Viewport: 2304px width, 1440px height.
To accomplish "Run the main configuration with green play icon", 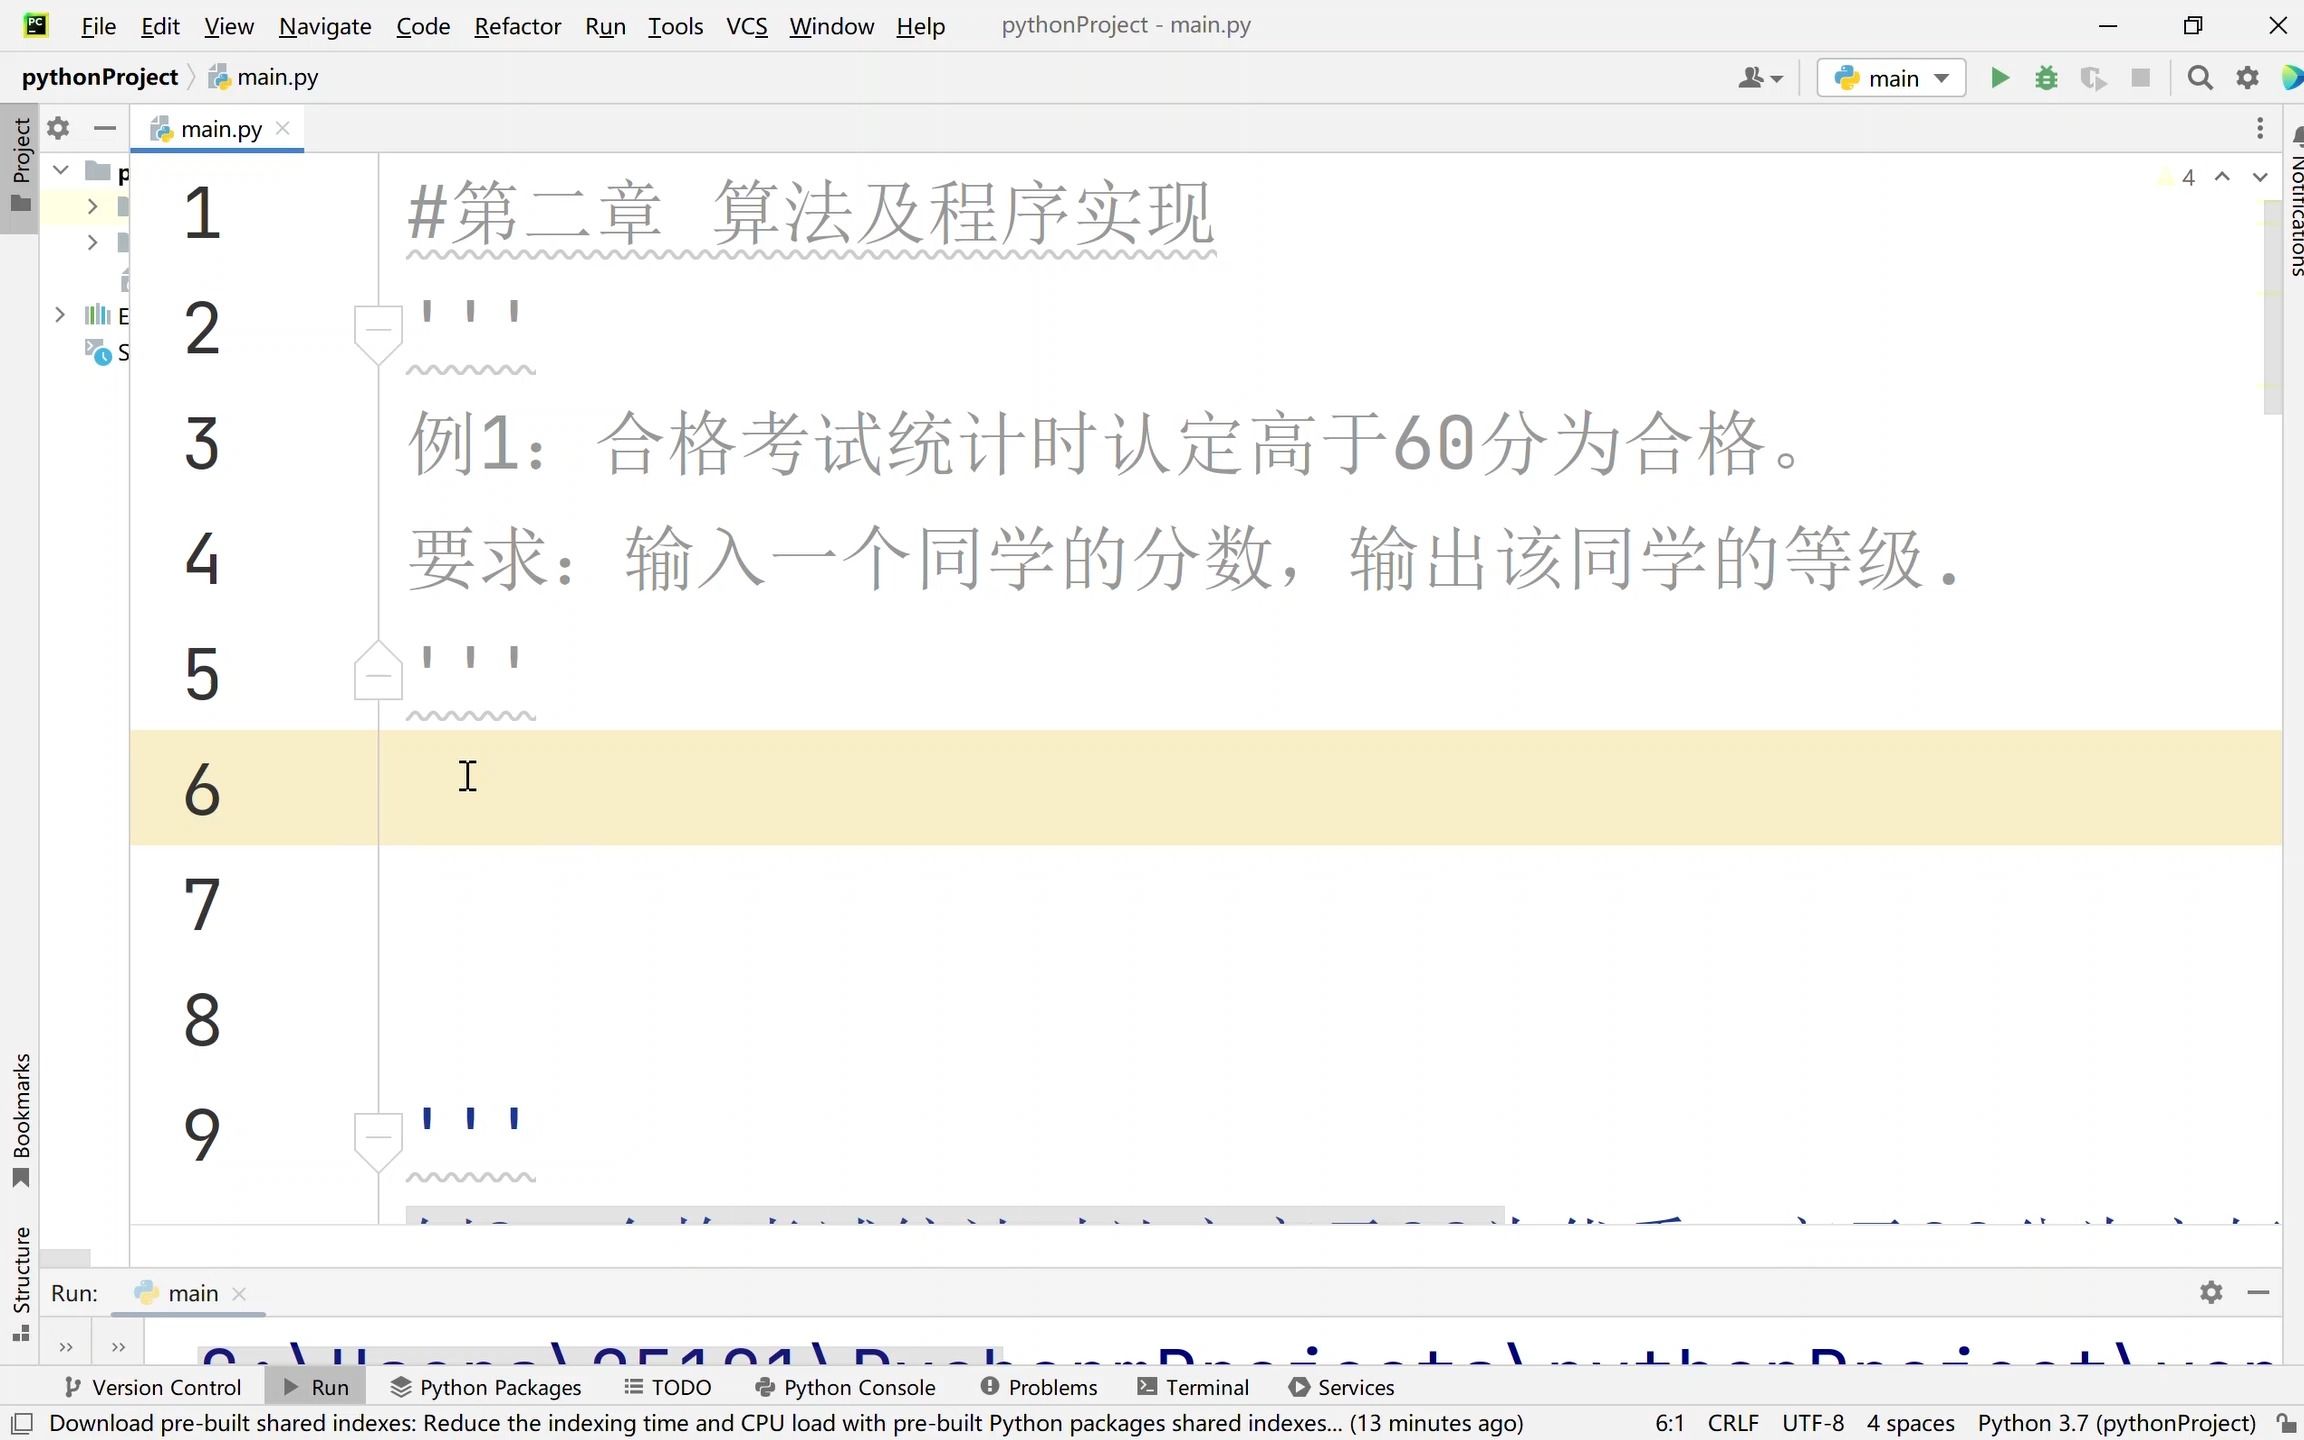I will [x=1999, y=78].
